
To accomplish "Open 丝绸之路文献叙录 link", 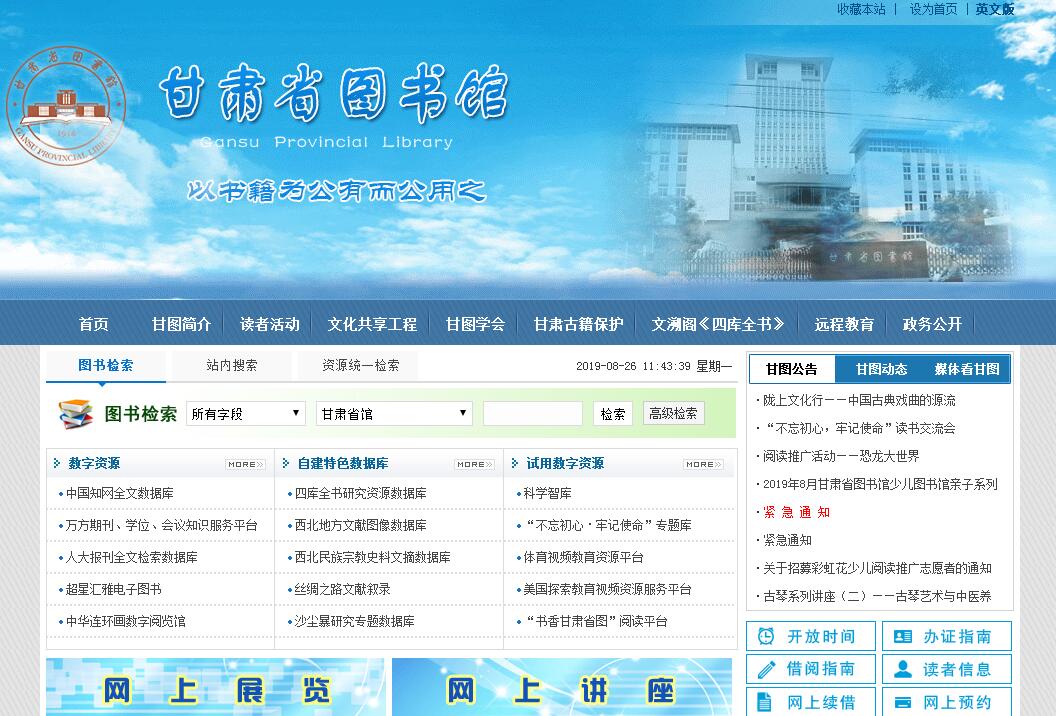I will point(342,589).
